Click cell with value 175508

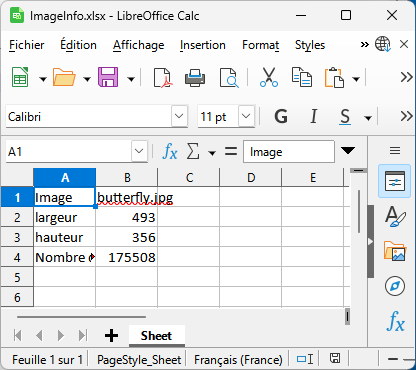127,257
